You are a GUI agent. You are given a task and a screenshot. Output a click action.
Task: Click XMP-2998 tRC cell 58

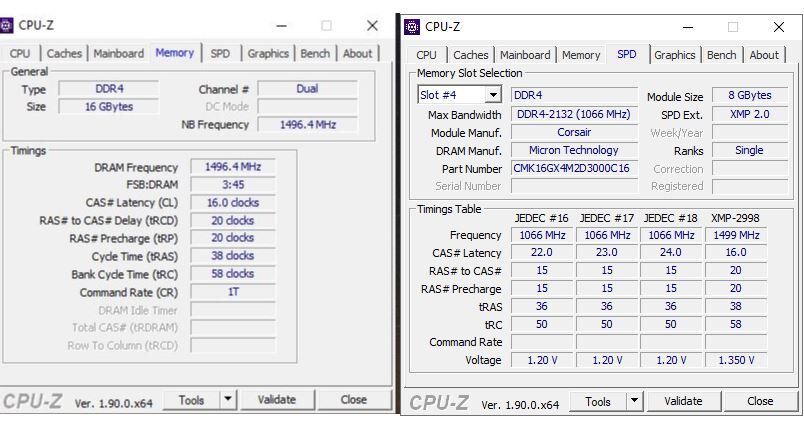pyautogui.click(x=736, y=324)
